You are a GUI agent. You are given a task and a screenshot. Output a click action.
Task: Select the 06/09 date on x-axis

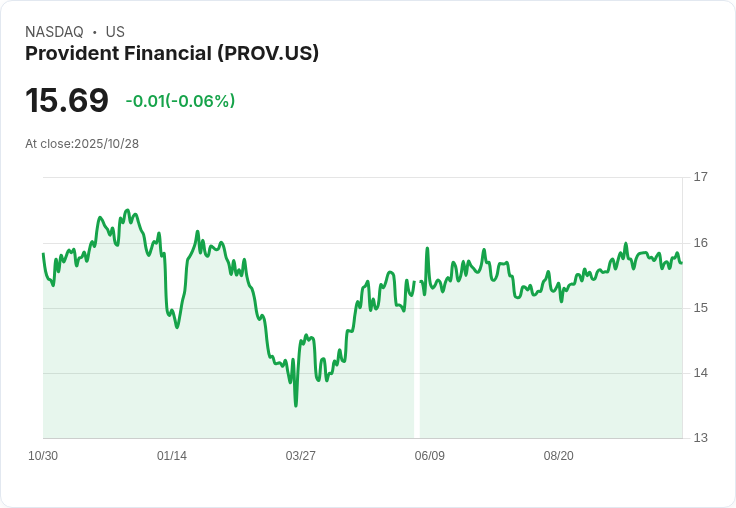(430, 456)
